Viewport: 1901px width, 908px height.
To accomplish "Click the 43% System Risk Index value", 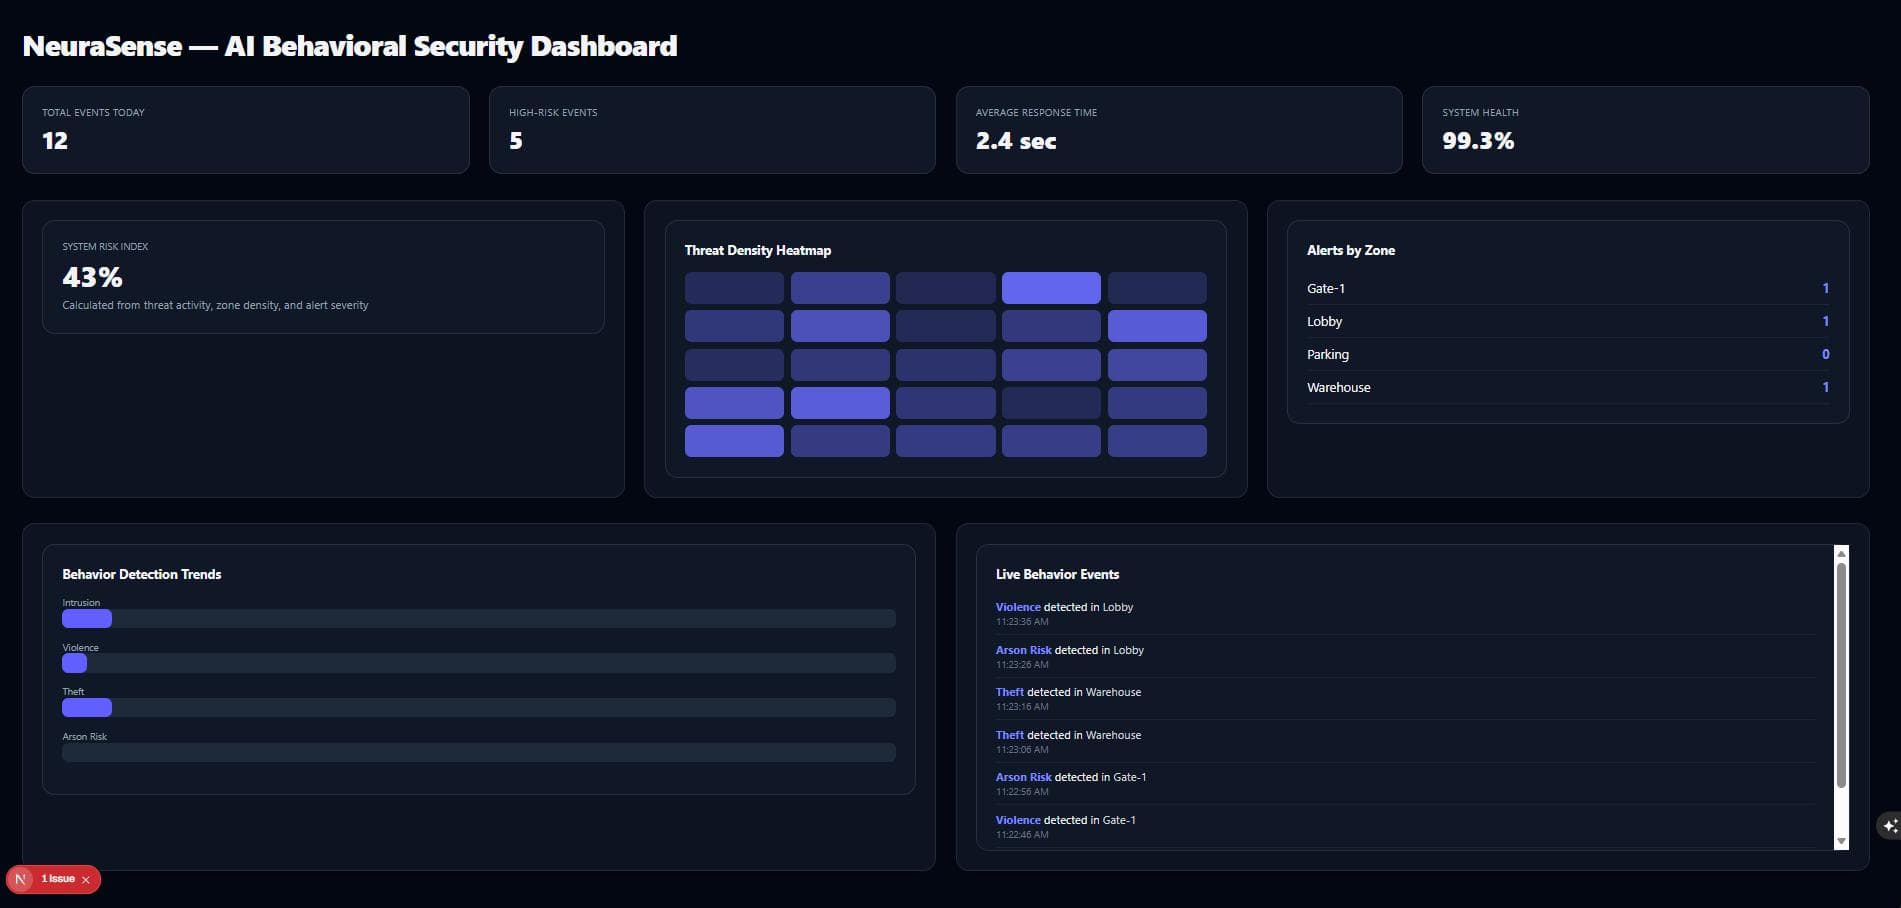I will coord(92,277).
